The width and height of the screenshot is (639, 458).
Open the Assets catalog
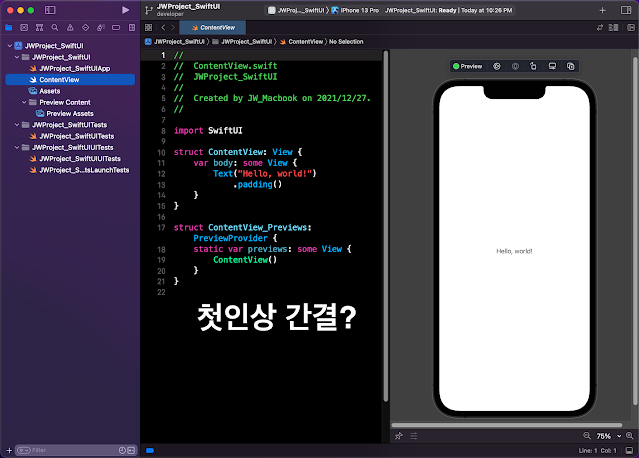click(44, 91)
